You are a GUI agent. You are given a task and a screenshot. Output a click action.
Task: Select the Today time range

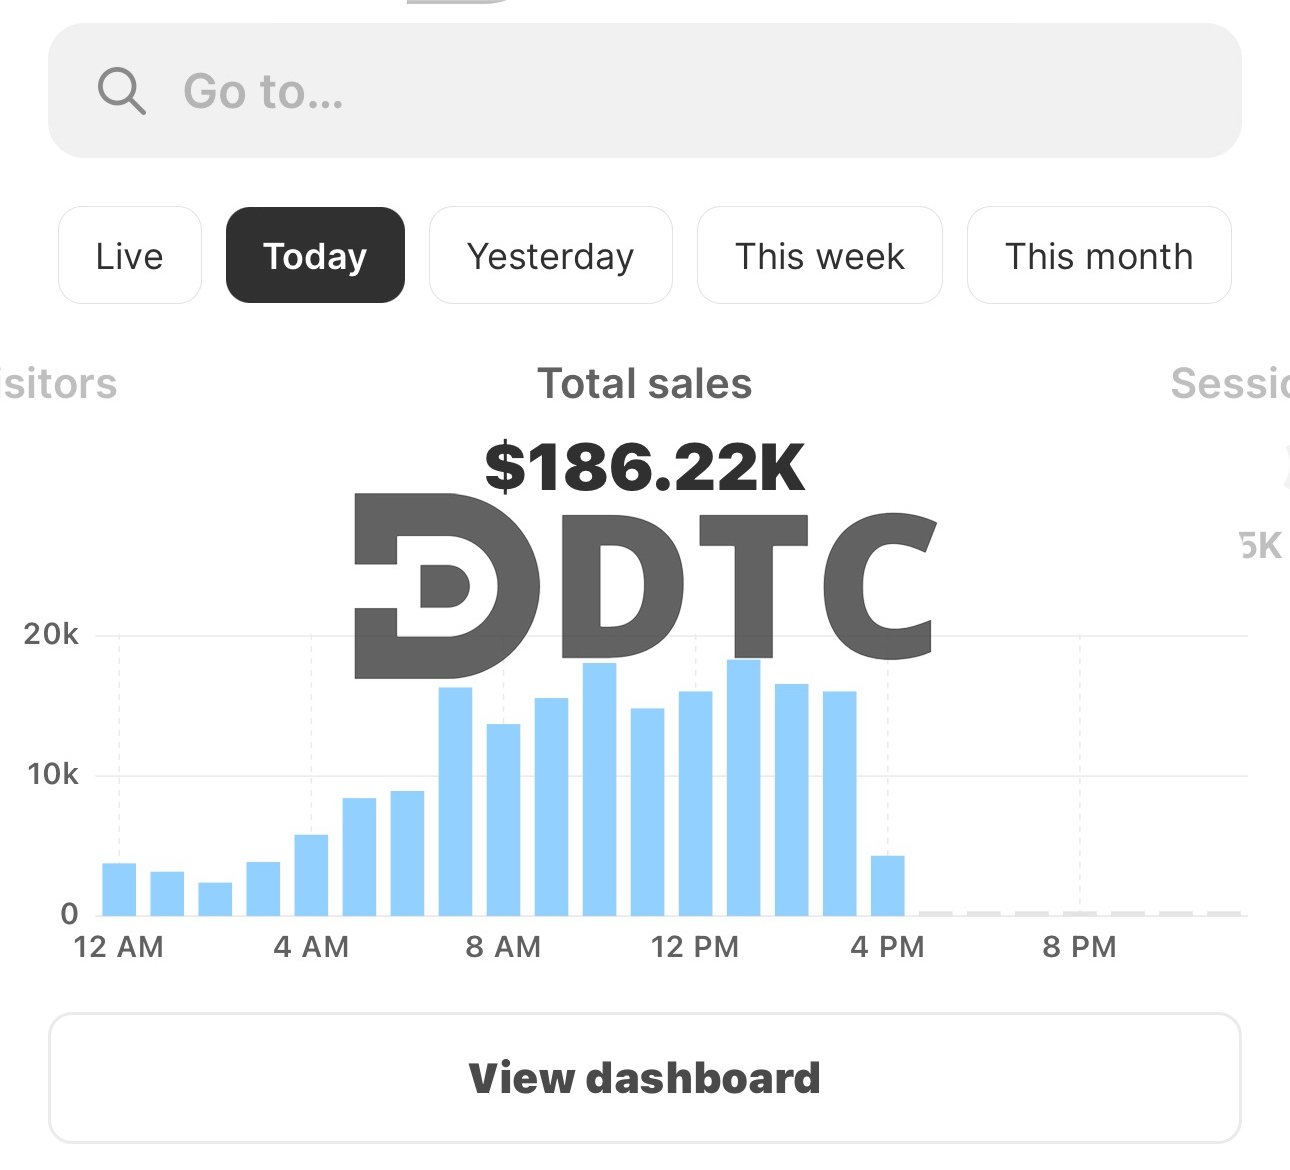[x=315, y=256]
